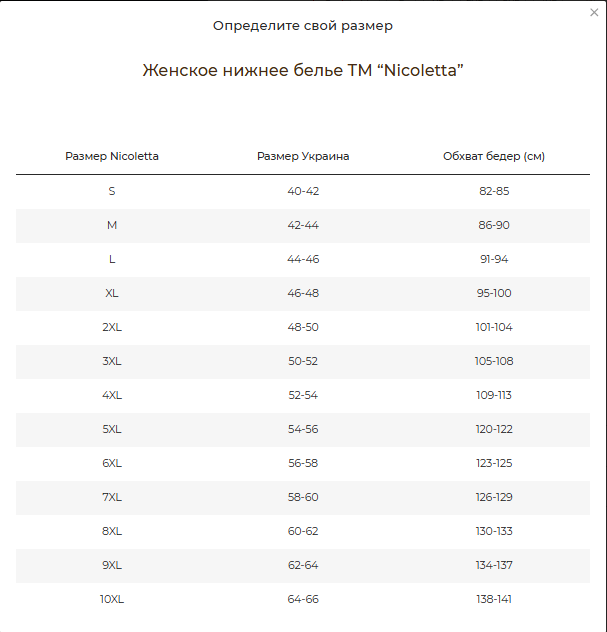Click hip measurement 130-133 cell

click(494, 531)
